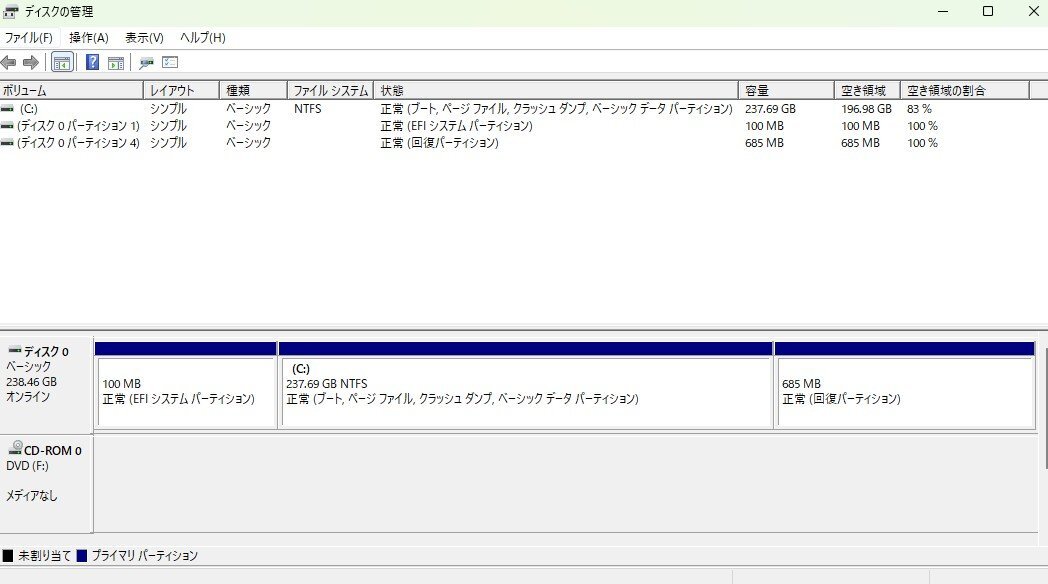Select the CD-ROM 0 drive icon
The width and height of the screenshot is (1048, 584).
[x=13, y=450]
